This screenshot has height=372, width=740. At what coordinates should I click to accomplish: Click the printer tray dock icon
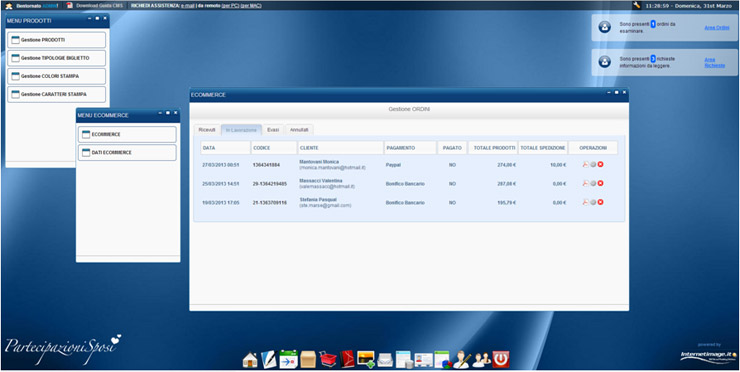385,360
